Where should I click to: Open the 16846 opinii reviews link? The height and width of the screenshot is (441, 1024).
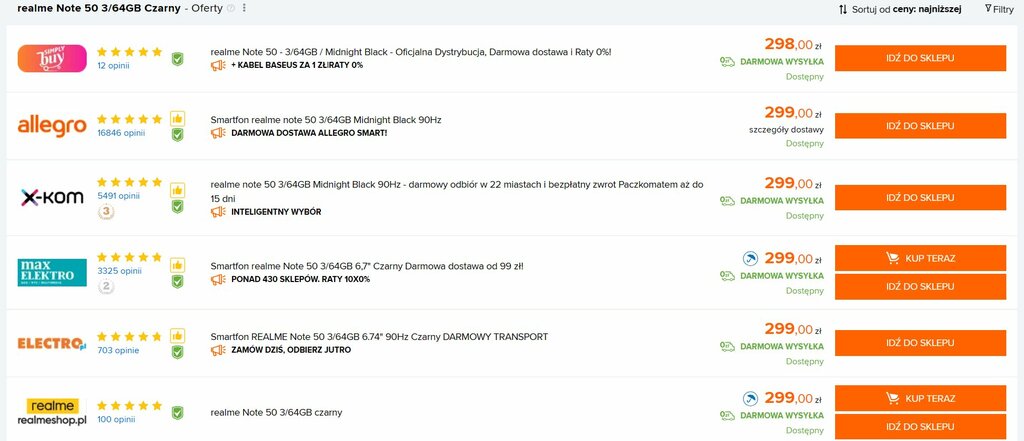[121, 133]
